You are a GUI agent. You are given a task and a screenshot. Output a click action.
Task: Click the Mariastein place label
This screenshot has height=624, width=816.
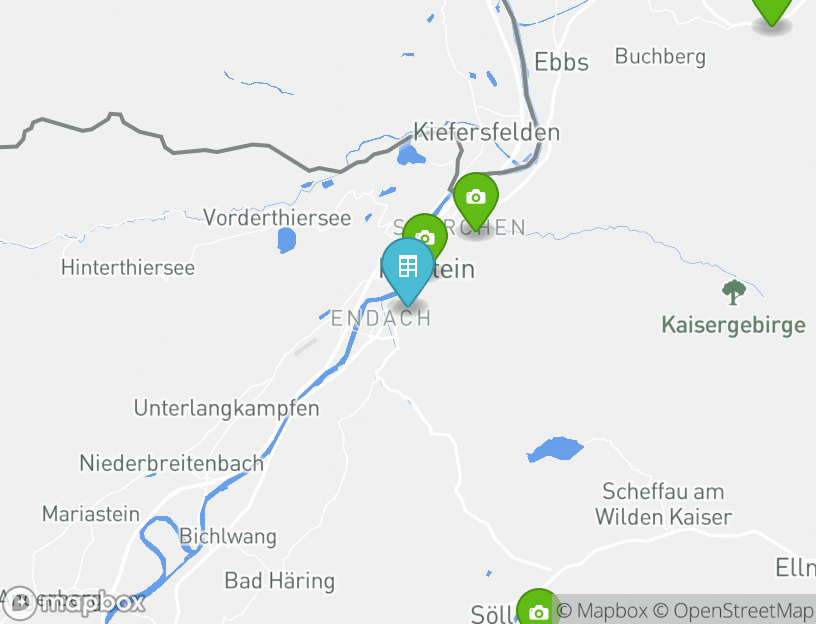coord(91,514)
